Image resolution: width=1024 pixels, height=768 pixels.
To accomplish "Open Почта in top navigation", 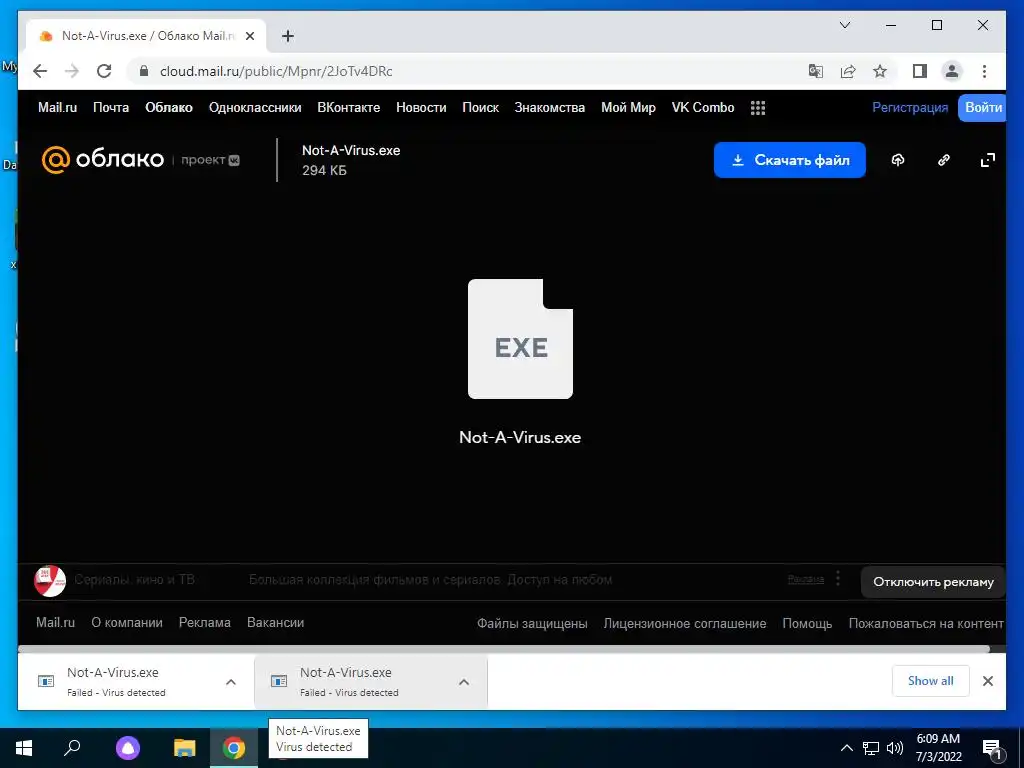I will [x=111, y=108].
